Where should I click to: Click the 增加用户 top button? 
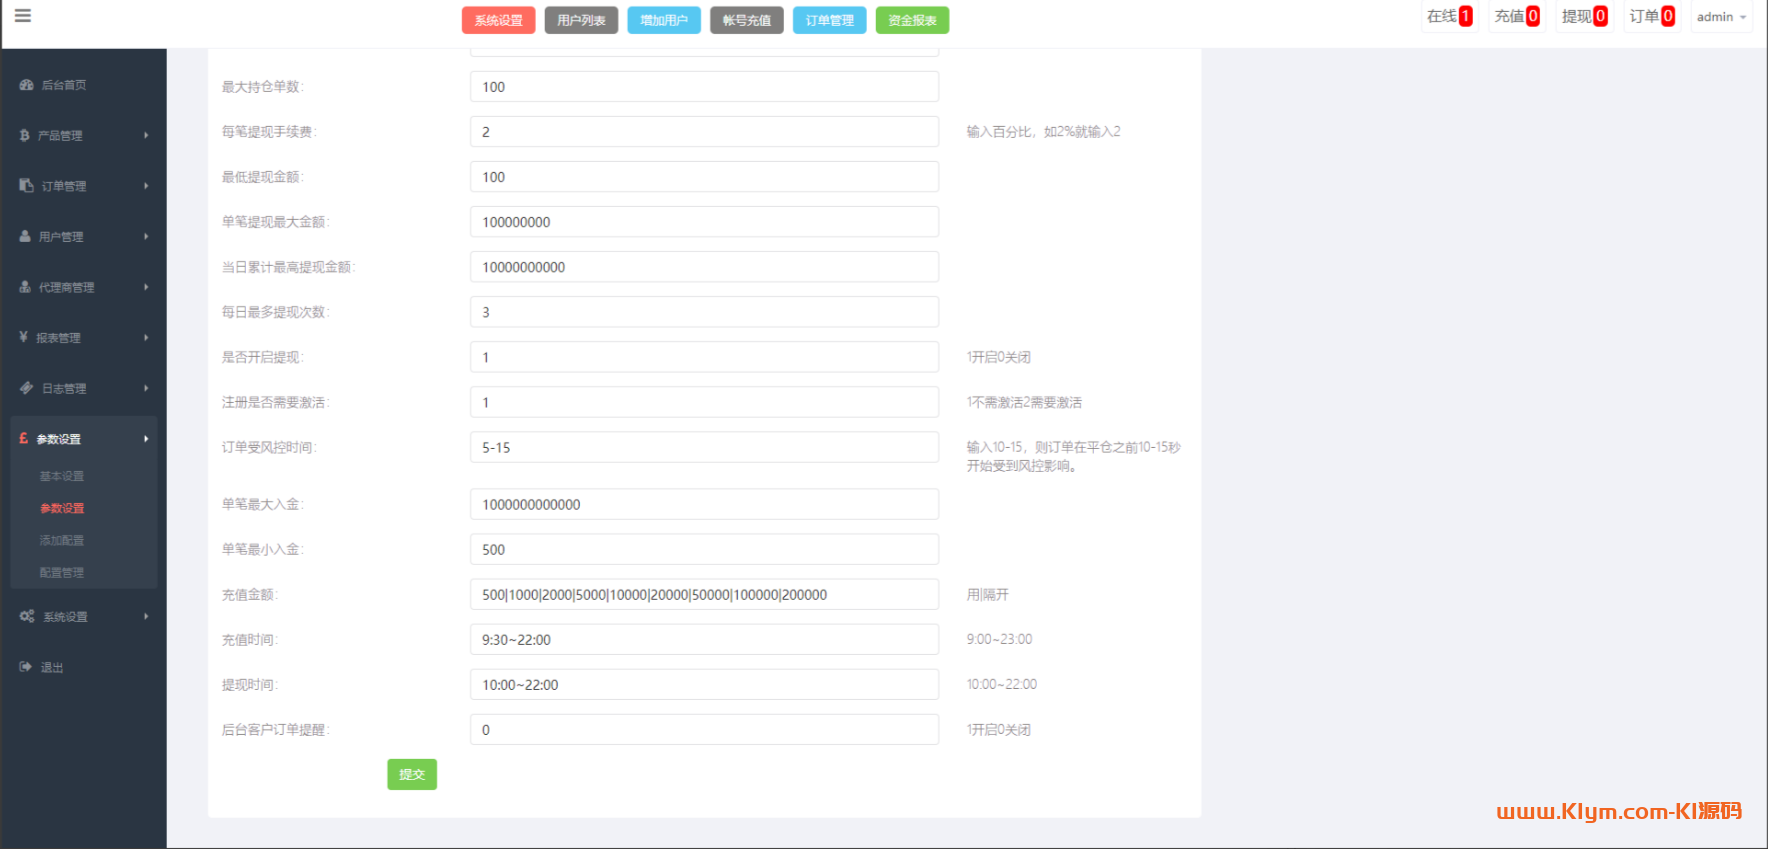point(664,20)
